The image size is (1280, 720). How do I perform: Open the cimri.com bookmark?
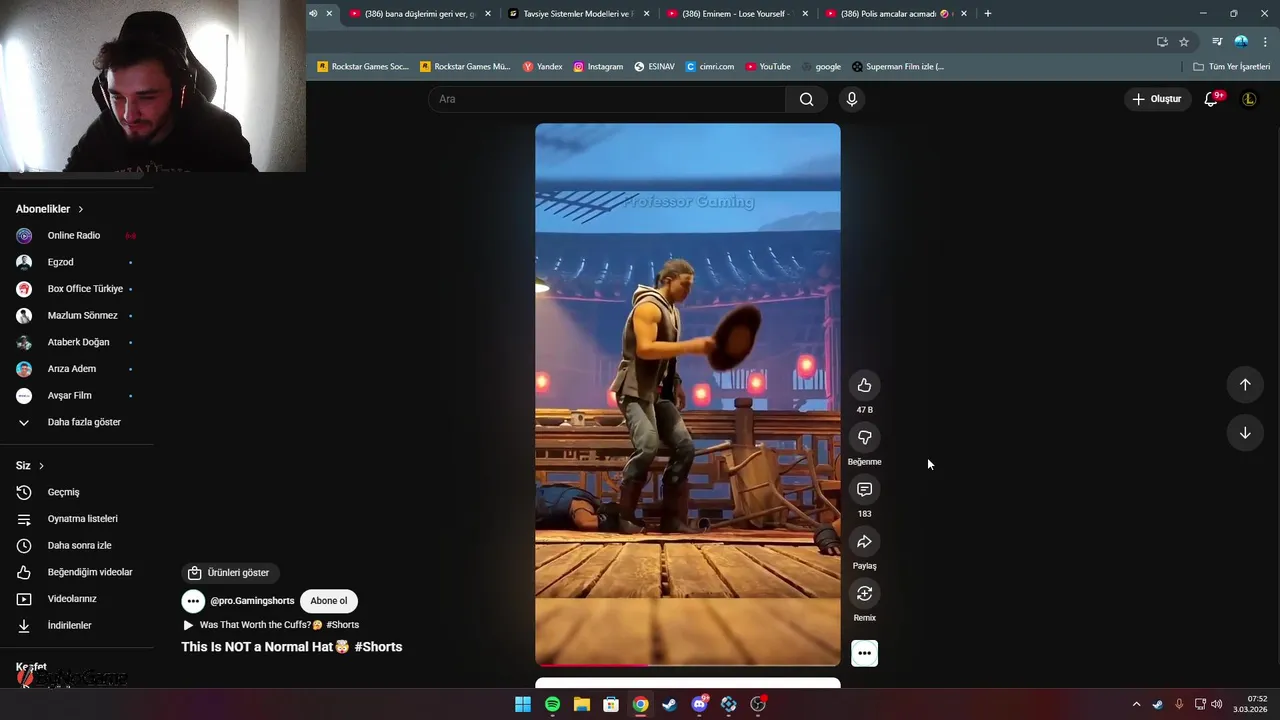710,67
